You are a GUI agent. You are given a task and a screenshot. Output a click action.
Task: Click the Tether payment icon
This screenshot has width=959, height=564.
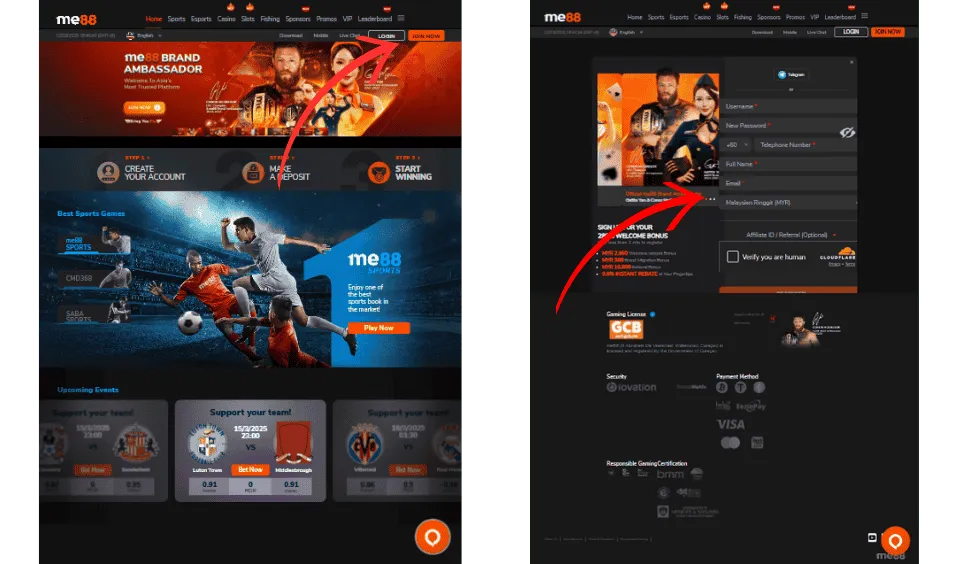click(741, 387)
